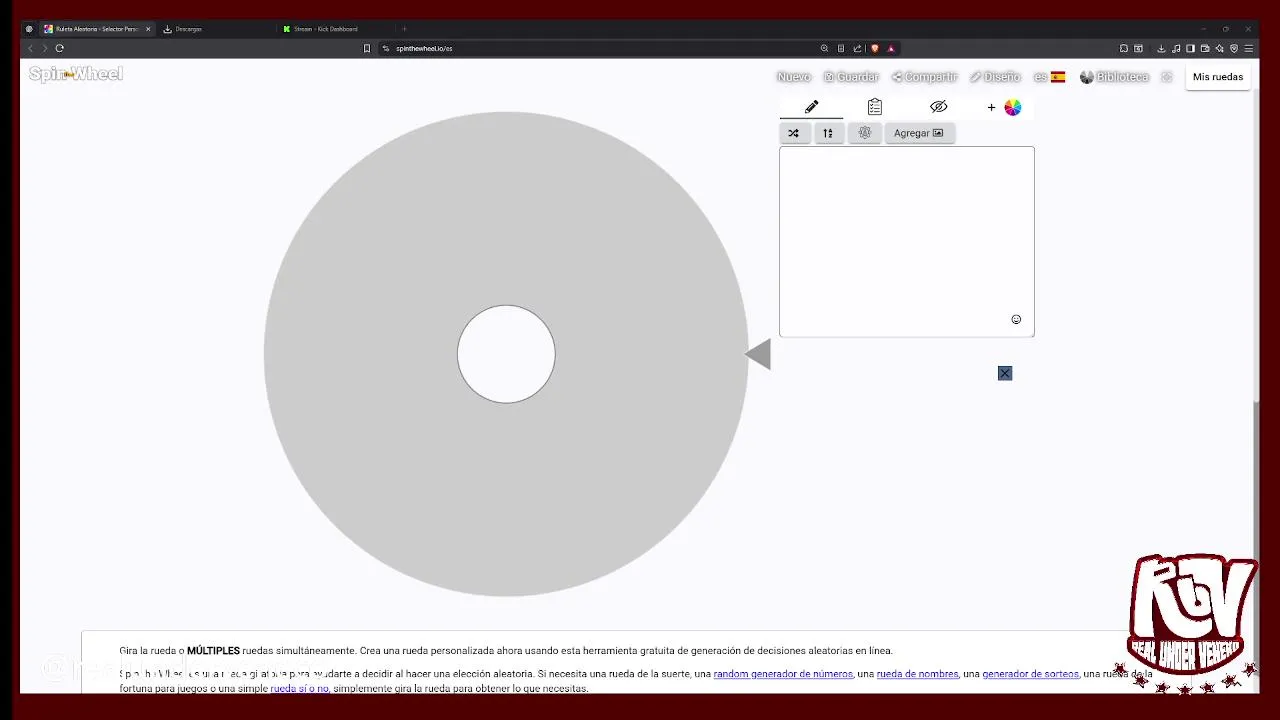Open the browser hamburger main menu
Image resolution: width=1280 pixels, height=720 pixels.
coord(1248,48)
